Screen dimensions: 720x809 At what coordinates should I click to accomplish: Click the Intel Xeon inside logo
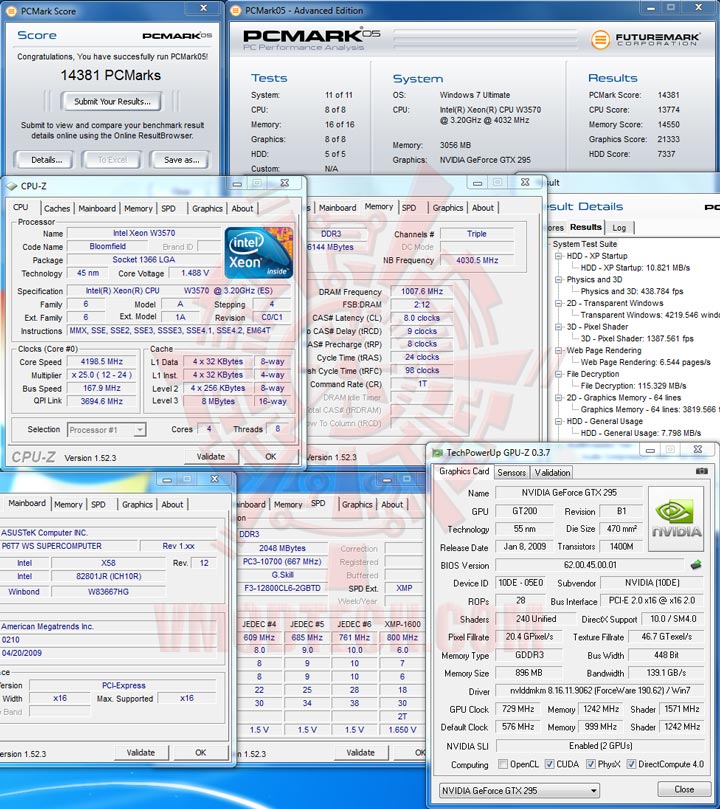click(x=258, y=253)
